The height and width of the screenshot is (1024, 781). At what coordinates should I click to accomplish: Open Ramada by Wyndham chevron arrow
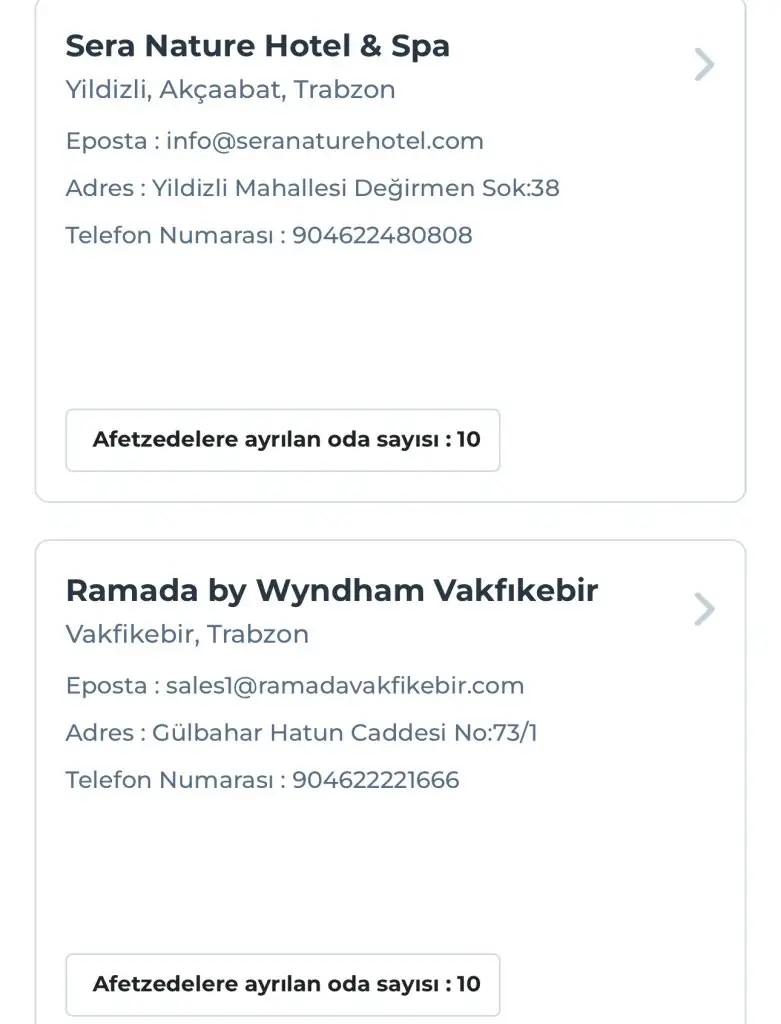pyautogui.click(x=704, y=609)
